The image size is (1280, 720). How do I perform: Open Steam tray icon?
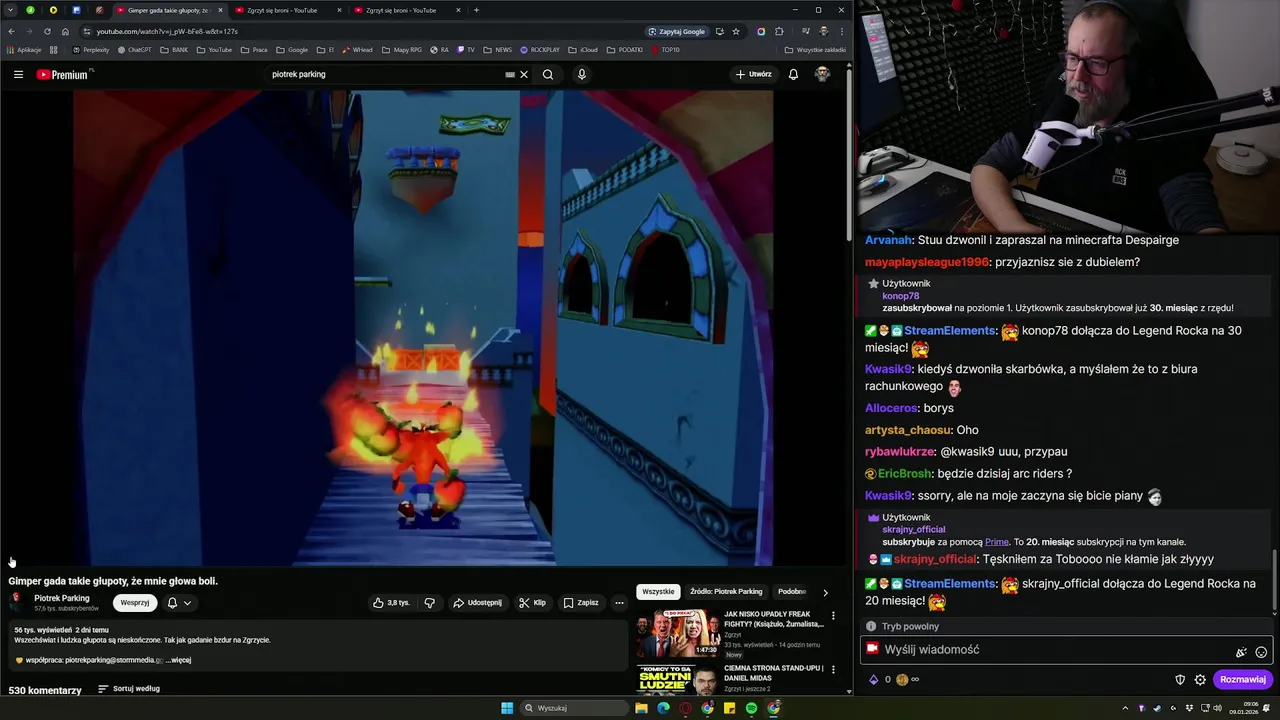(x=1157, y=708)
